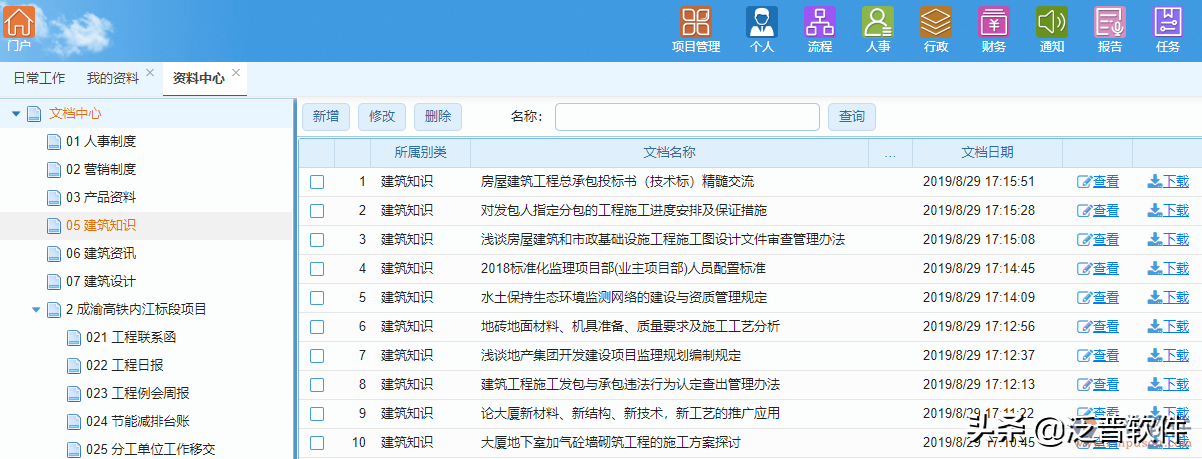Open the 报告 report icon
This screenshot has height=459, width=1202.
point(1110,21)
